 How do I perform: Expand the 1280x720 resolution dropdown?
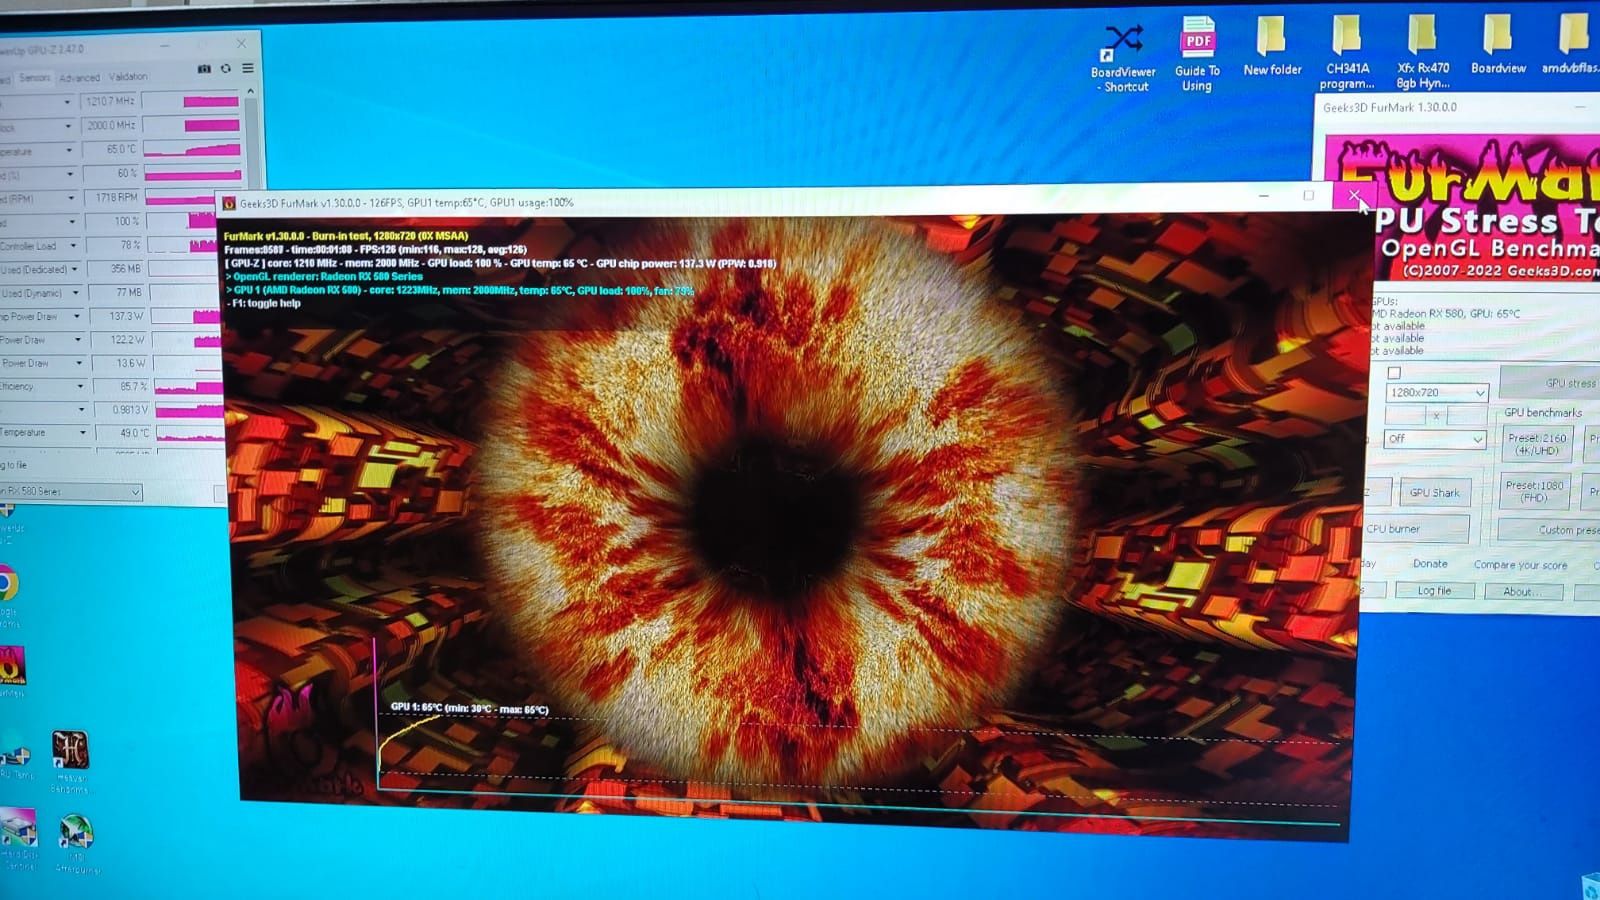tap(1479, 393)
